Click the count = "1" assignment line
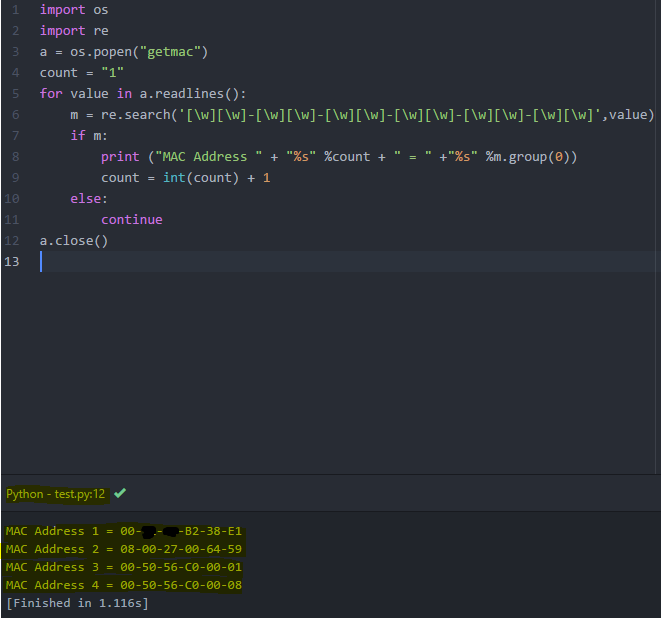 81,73
